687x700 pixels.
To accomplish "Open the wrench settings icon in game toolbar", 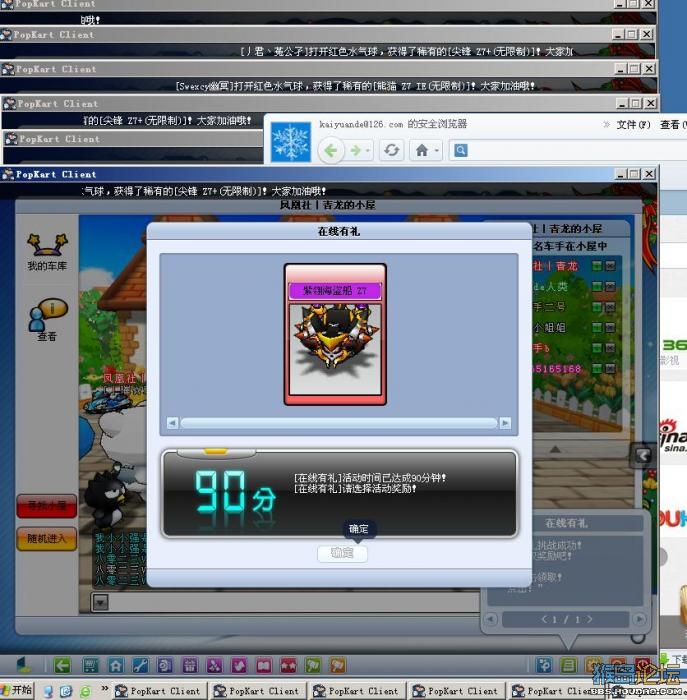I will pos(140,666).
